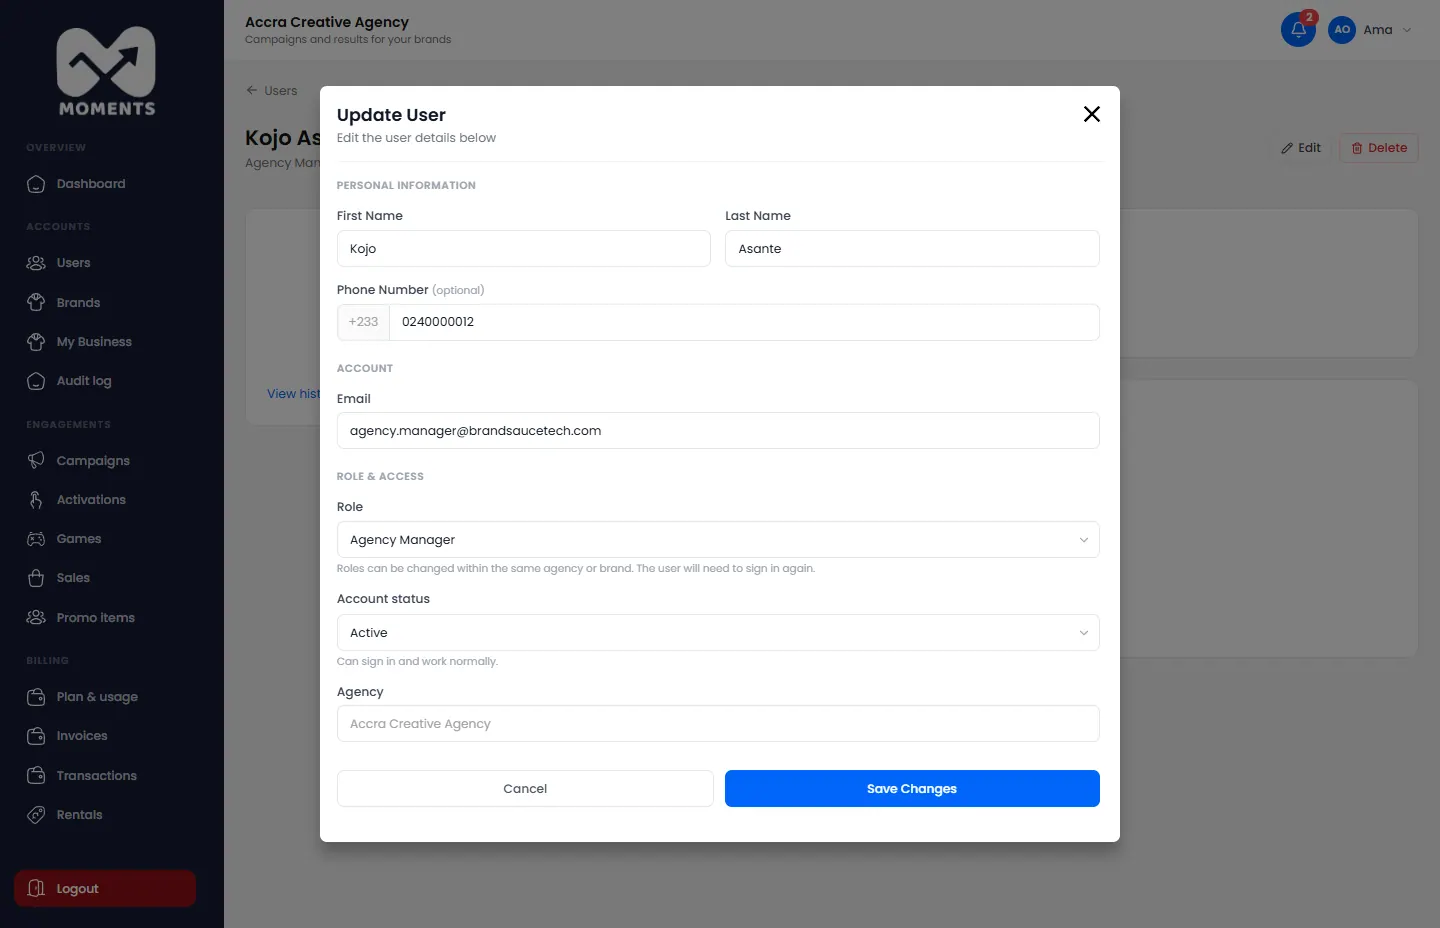The image size is (1440, 928).
Task: Open Games in sidebar
Action: point(79,539)
